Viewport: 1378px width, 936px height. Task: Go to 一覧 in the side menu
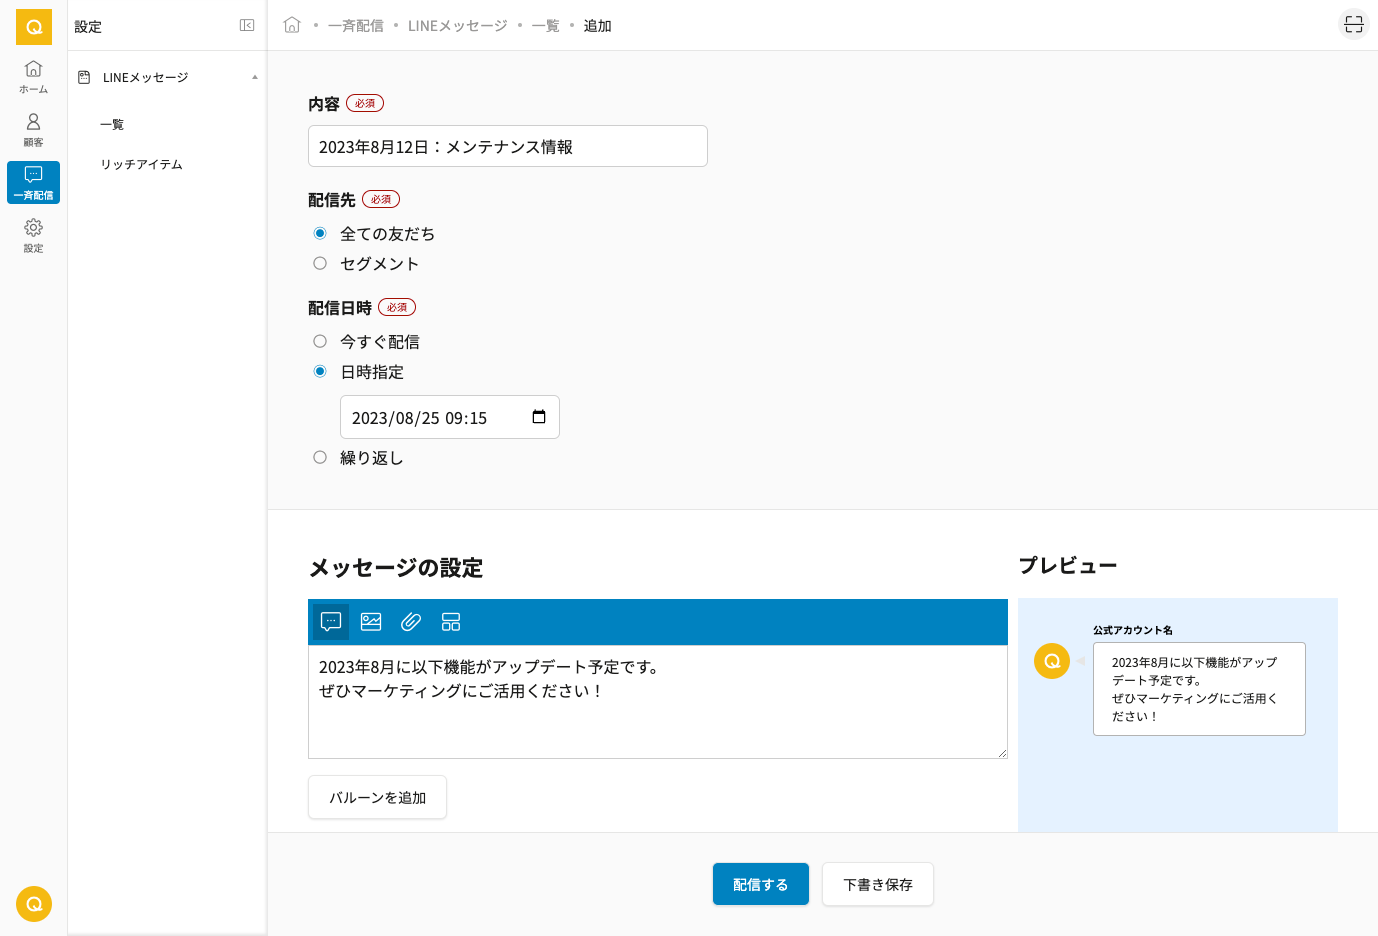click(112, 124)
